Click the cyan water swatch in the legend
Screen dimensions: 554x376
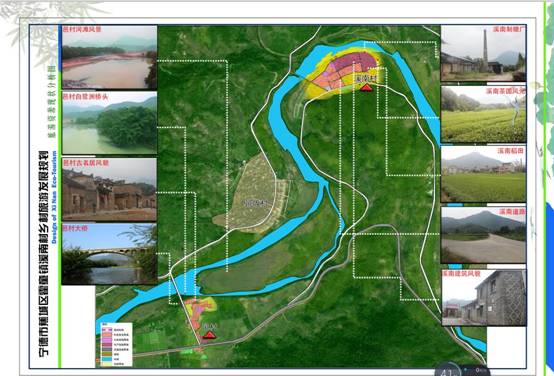coord(107,359)
